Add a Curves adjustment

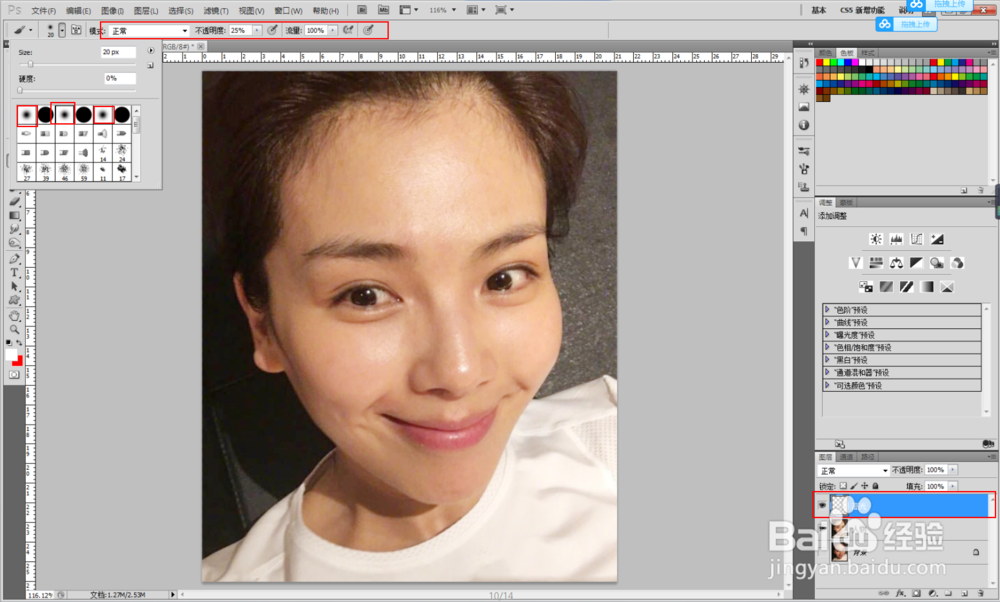917,239
